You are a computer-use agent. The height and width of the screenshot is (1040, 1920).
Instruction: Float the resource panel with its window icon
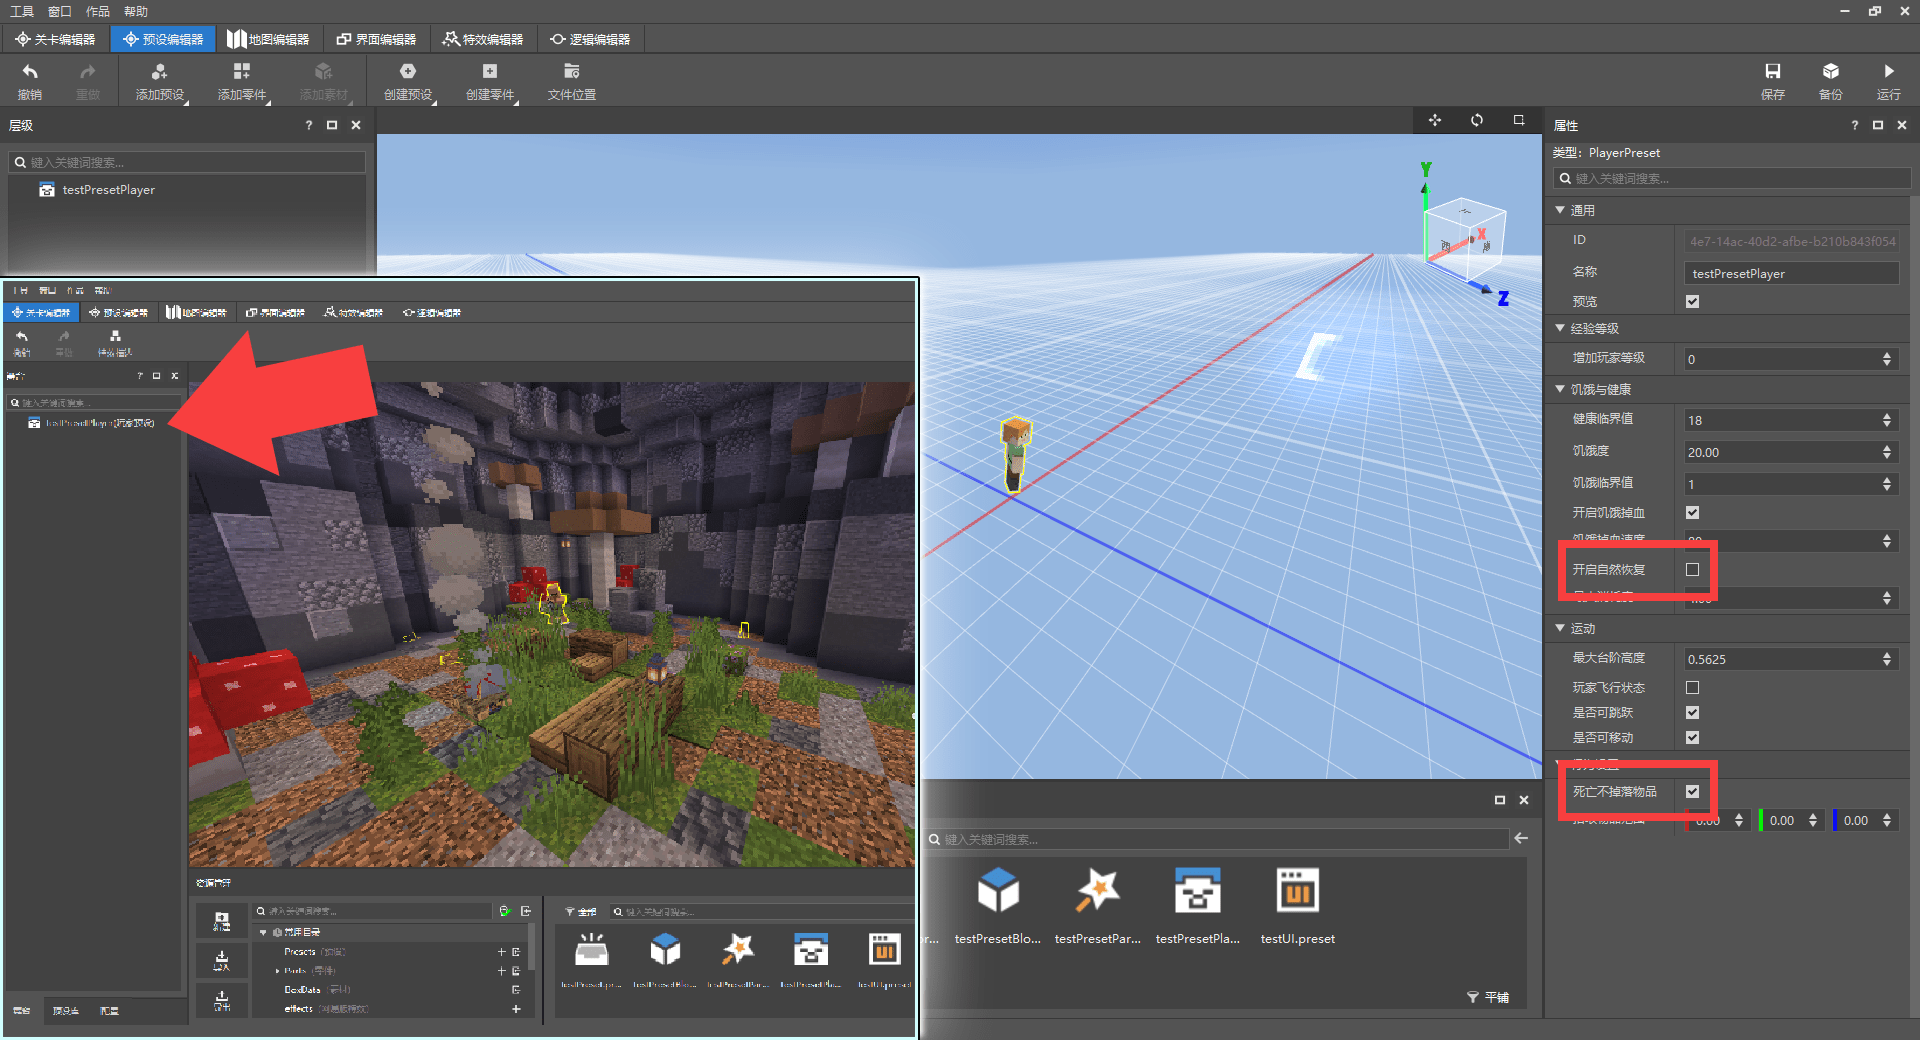pos(1500,800)
